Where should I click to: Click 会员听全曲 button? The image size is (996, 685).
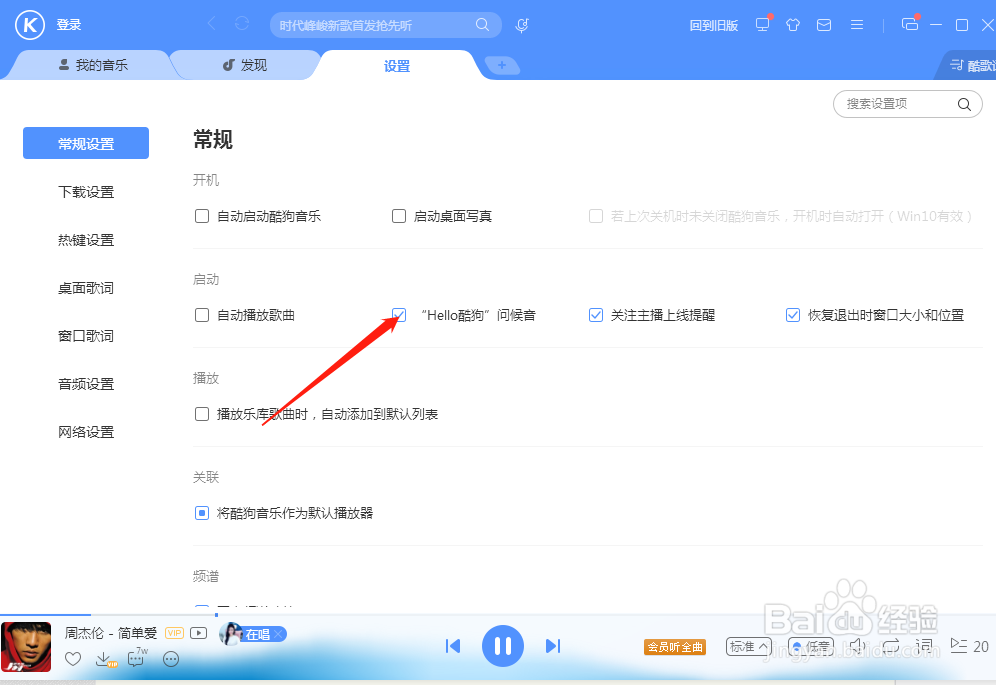click(675, 647)
